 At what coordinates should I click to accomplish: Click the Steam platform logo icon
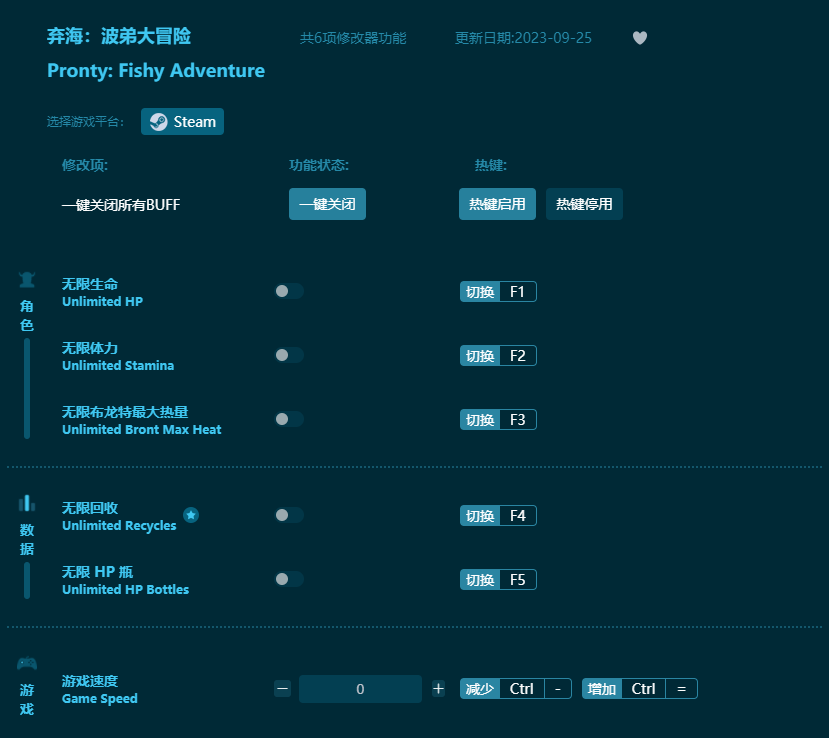(160, 121)
